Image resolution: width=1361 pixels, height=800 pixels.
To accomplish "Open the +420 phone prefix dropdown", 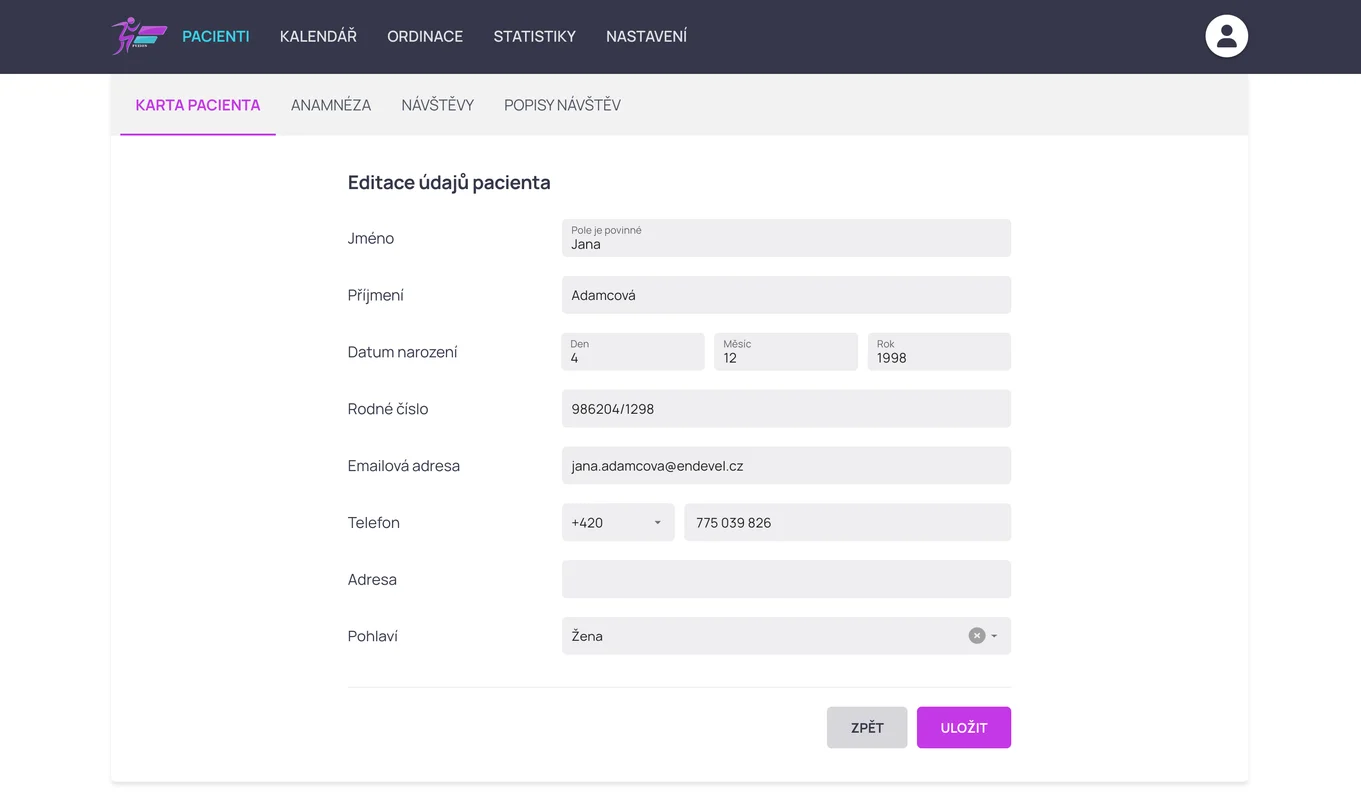I will 618,523.
